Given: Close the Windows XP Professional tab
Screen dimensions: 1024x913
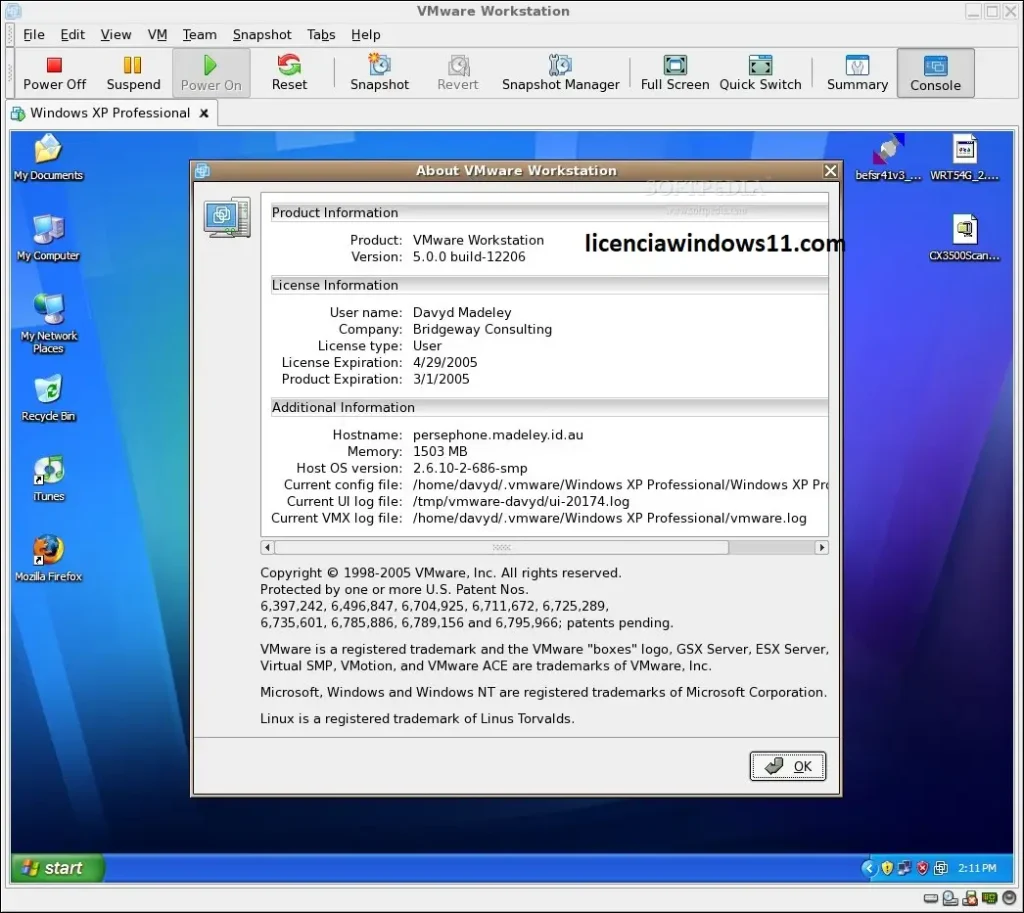Looking at the screenshot, I should tap(204, 113).
